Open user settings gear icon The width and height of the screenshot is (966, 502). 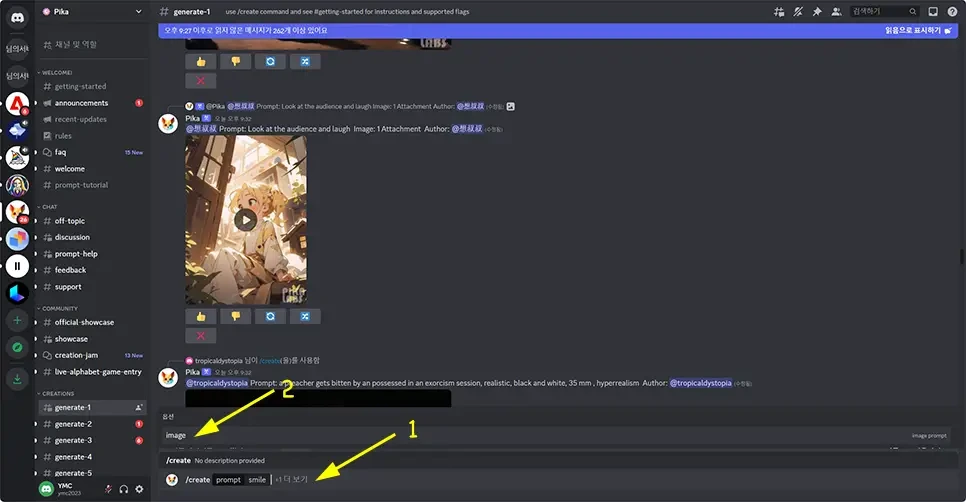pos(139,489)
